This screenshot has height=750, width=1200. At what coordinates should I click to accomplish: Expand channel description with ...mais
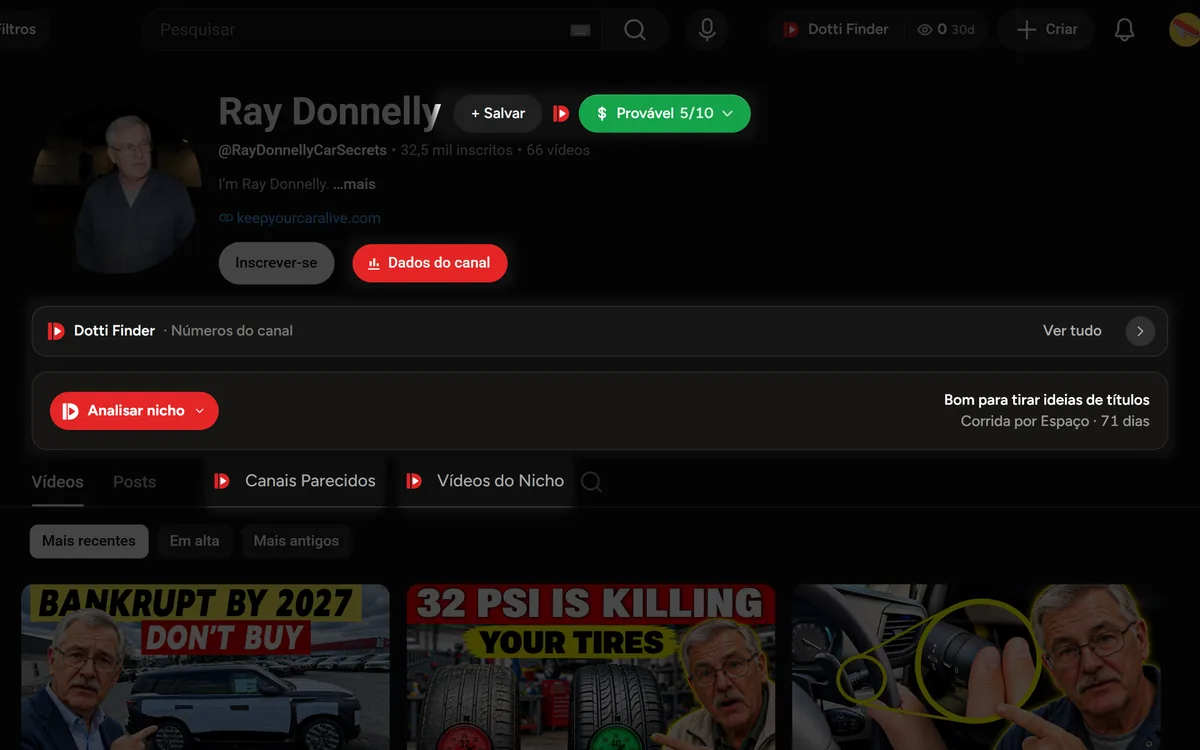tap(354, 185)
